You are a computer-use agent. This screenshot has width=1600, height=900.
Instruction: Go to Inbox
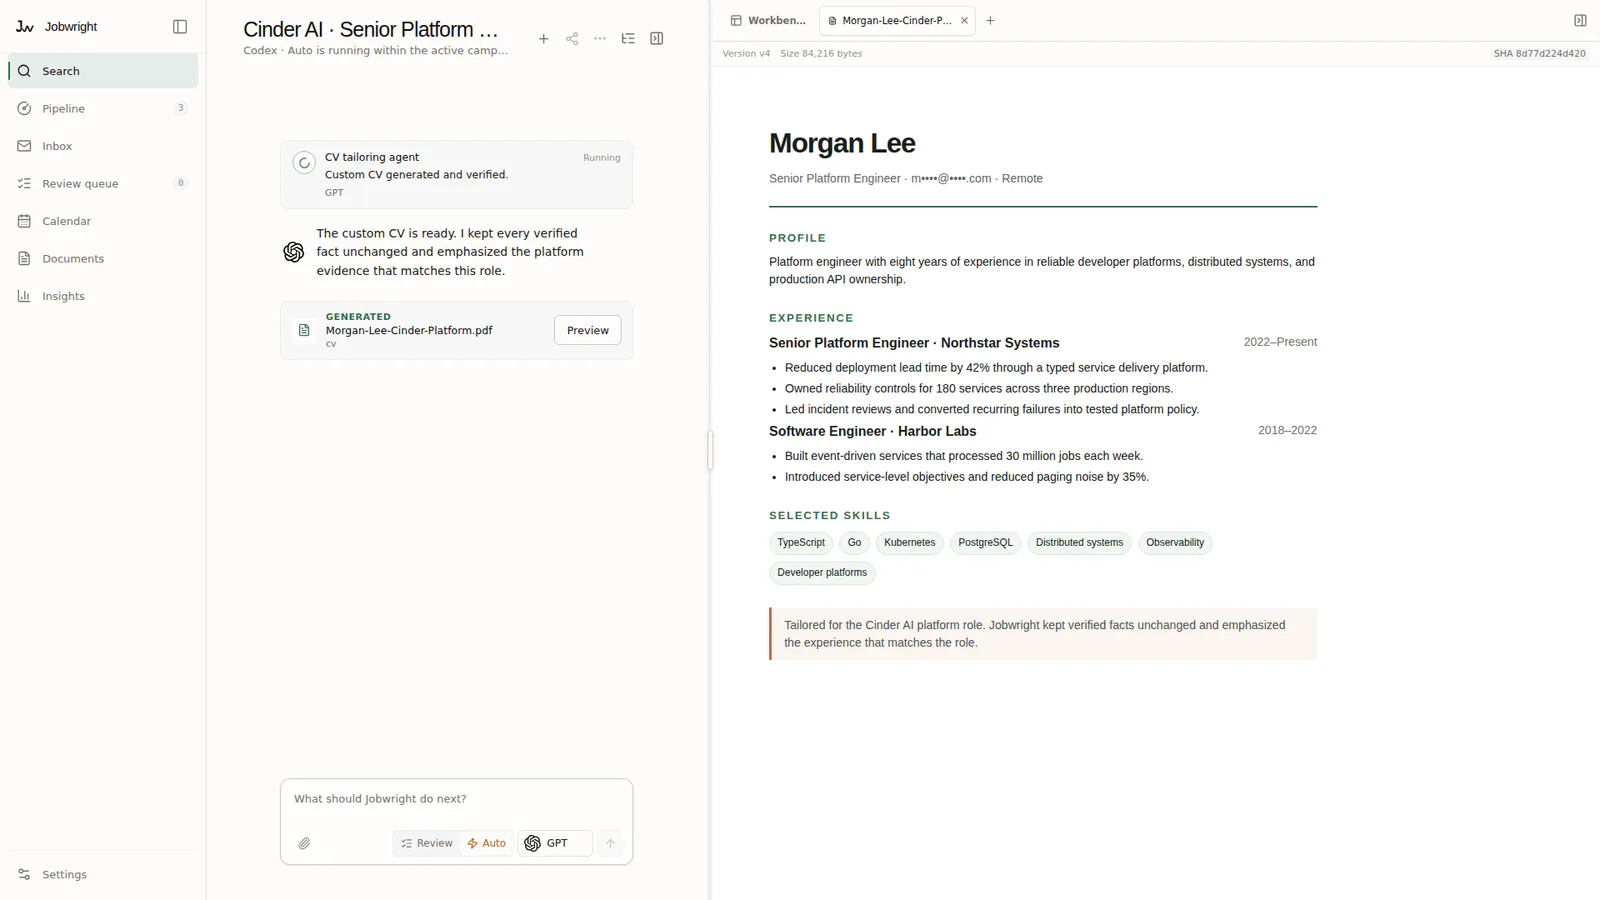(103, 146)
